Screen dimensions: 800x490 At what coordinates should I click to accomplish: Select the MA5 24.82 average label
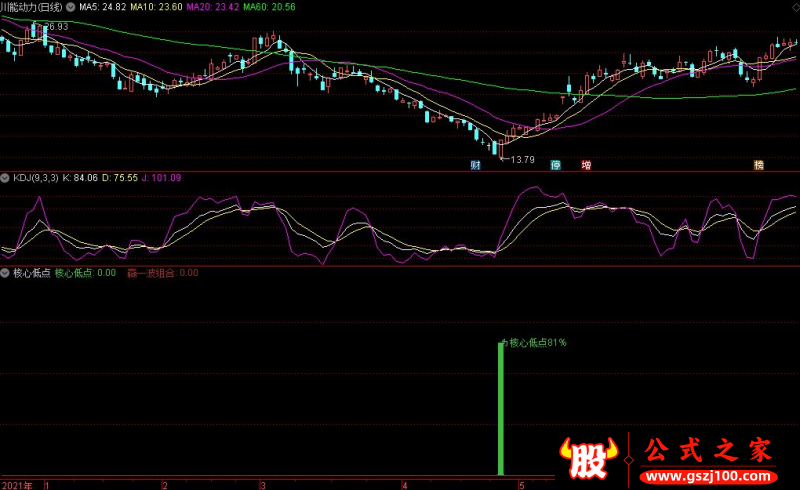[103, 7]
